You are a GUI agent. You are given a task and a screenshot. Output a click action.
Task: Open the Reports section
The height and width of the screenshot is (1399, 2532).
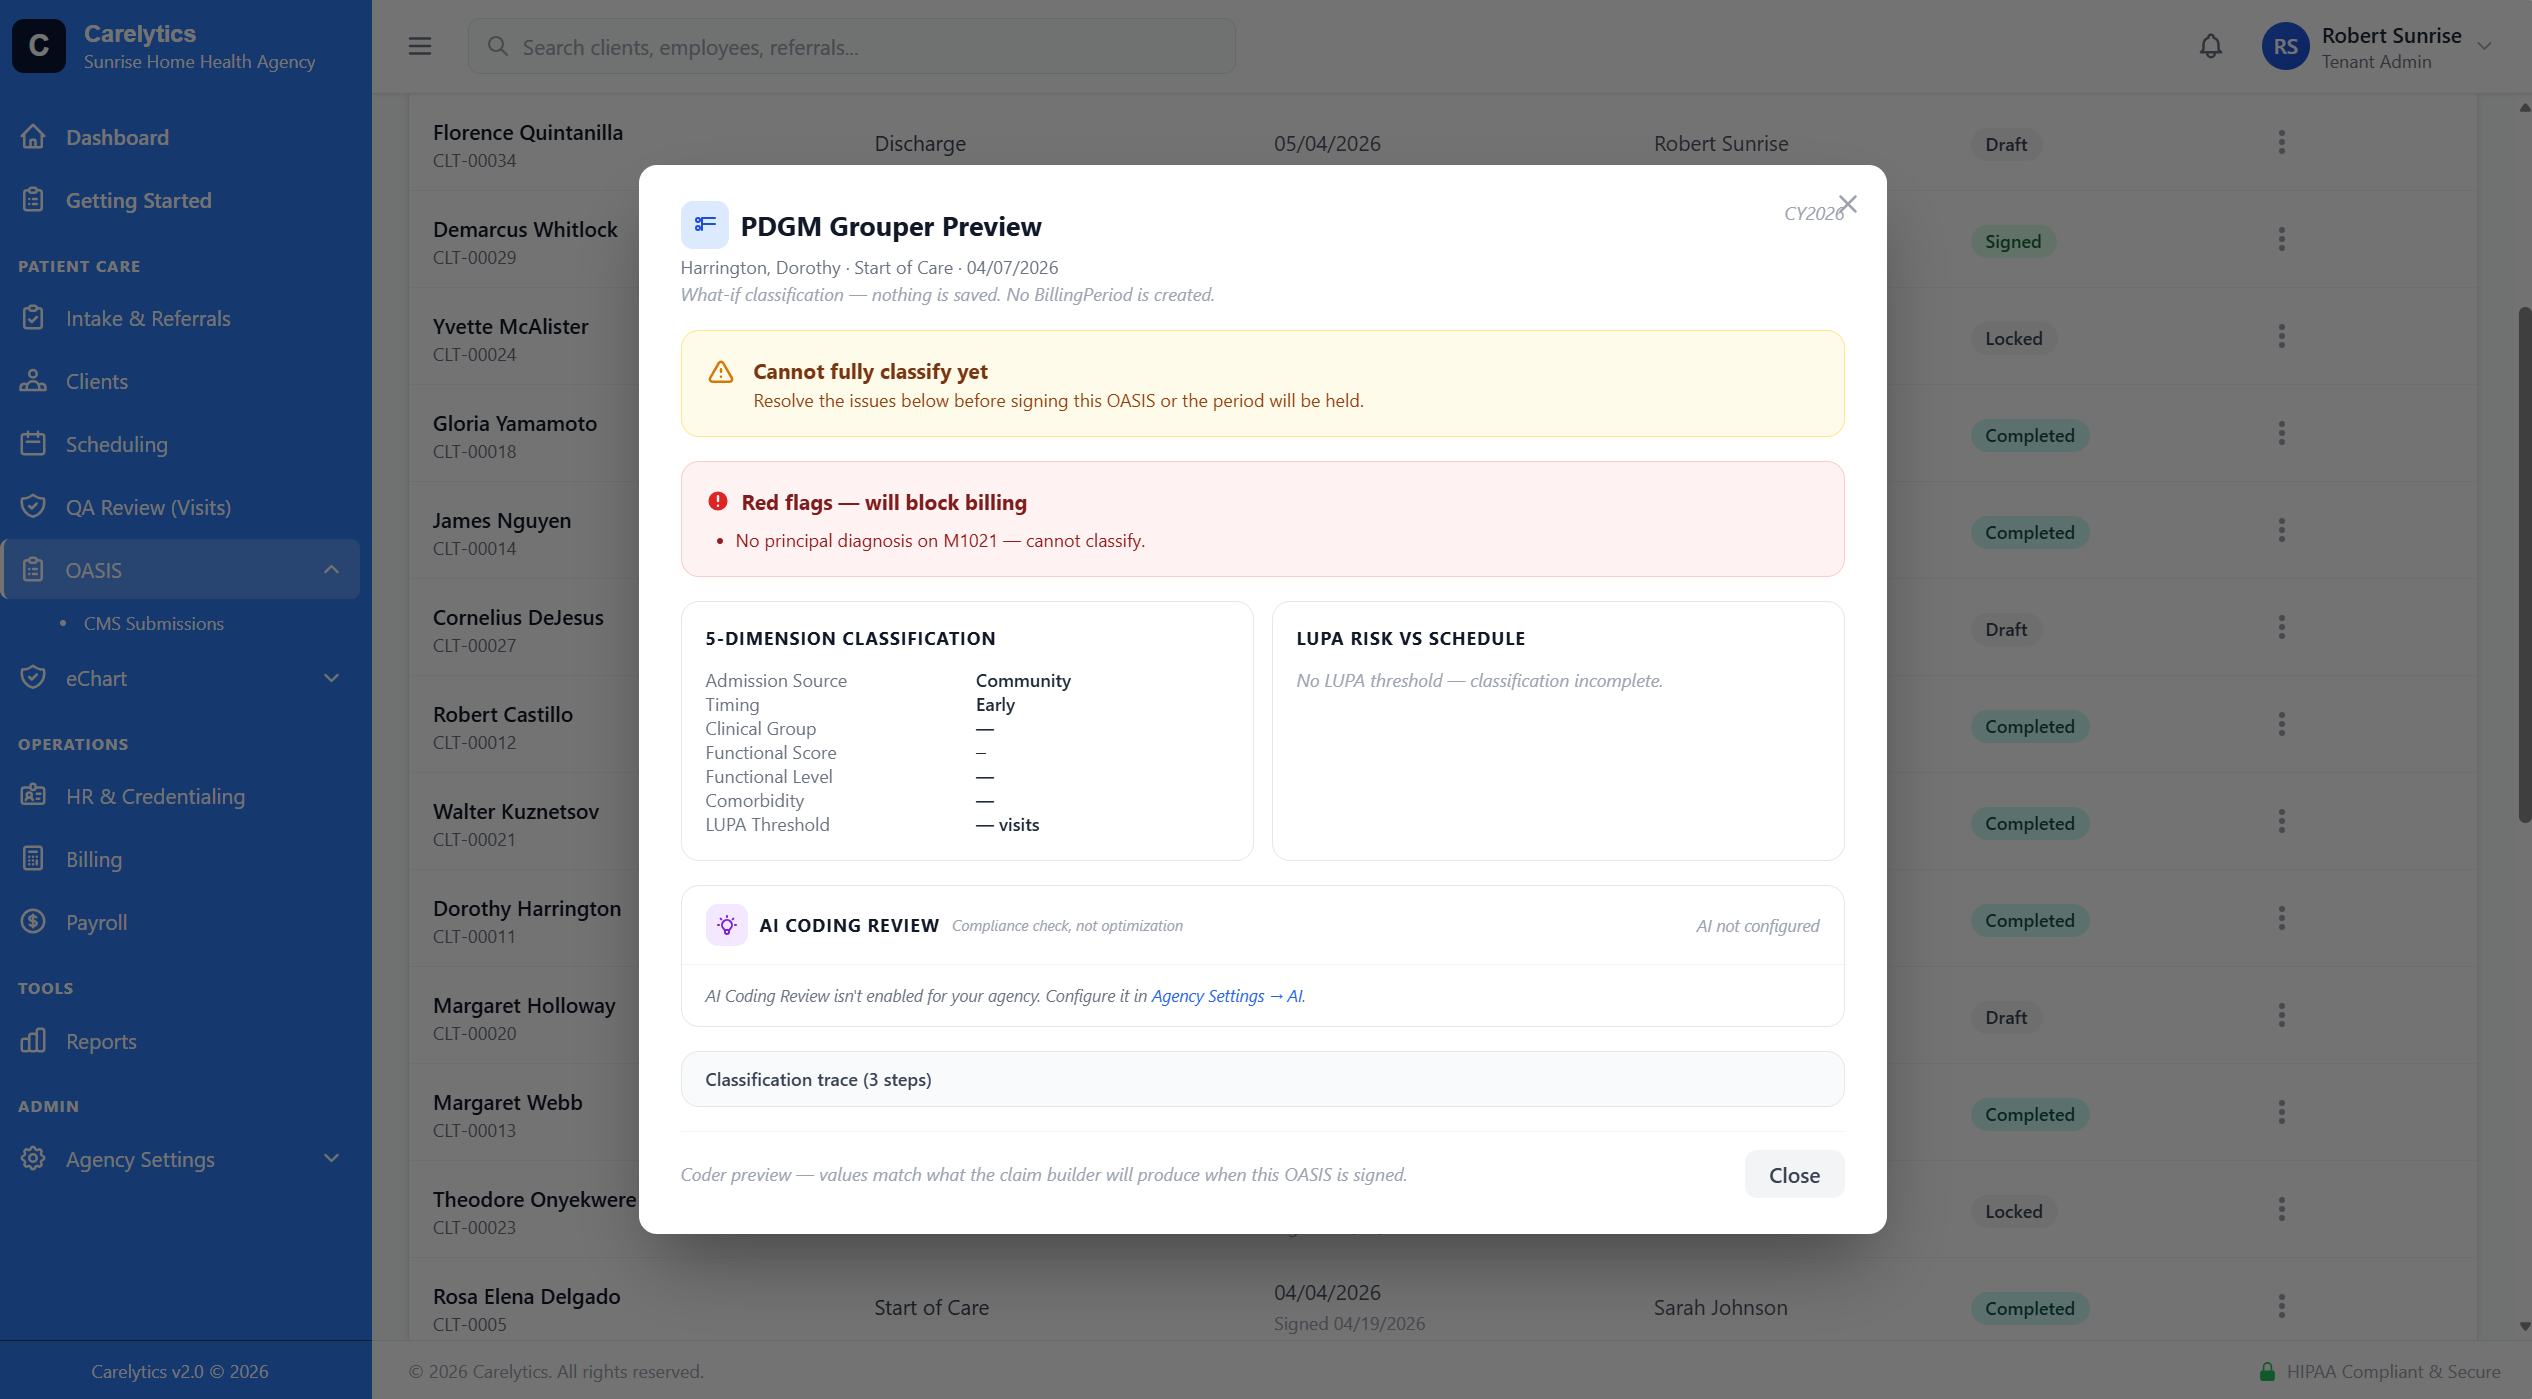pyautogui.click(x=101, y=1041)
